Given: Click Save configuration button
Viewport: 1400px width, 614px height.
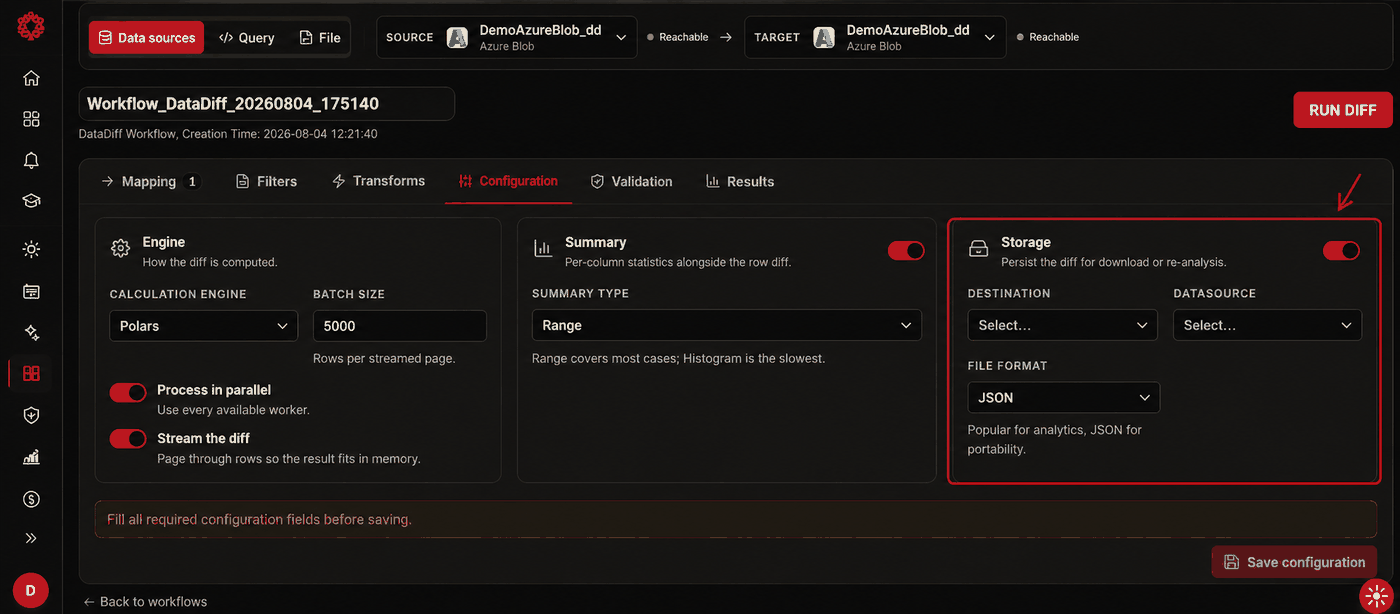Looking at the screenshot, I should tap(1294, 562).
